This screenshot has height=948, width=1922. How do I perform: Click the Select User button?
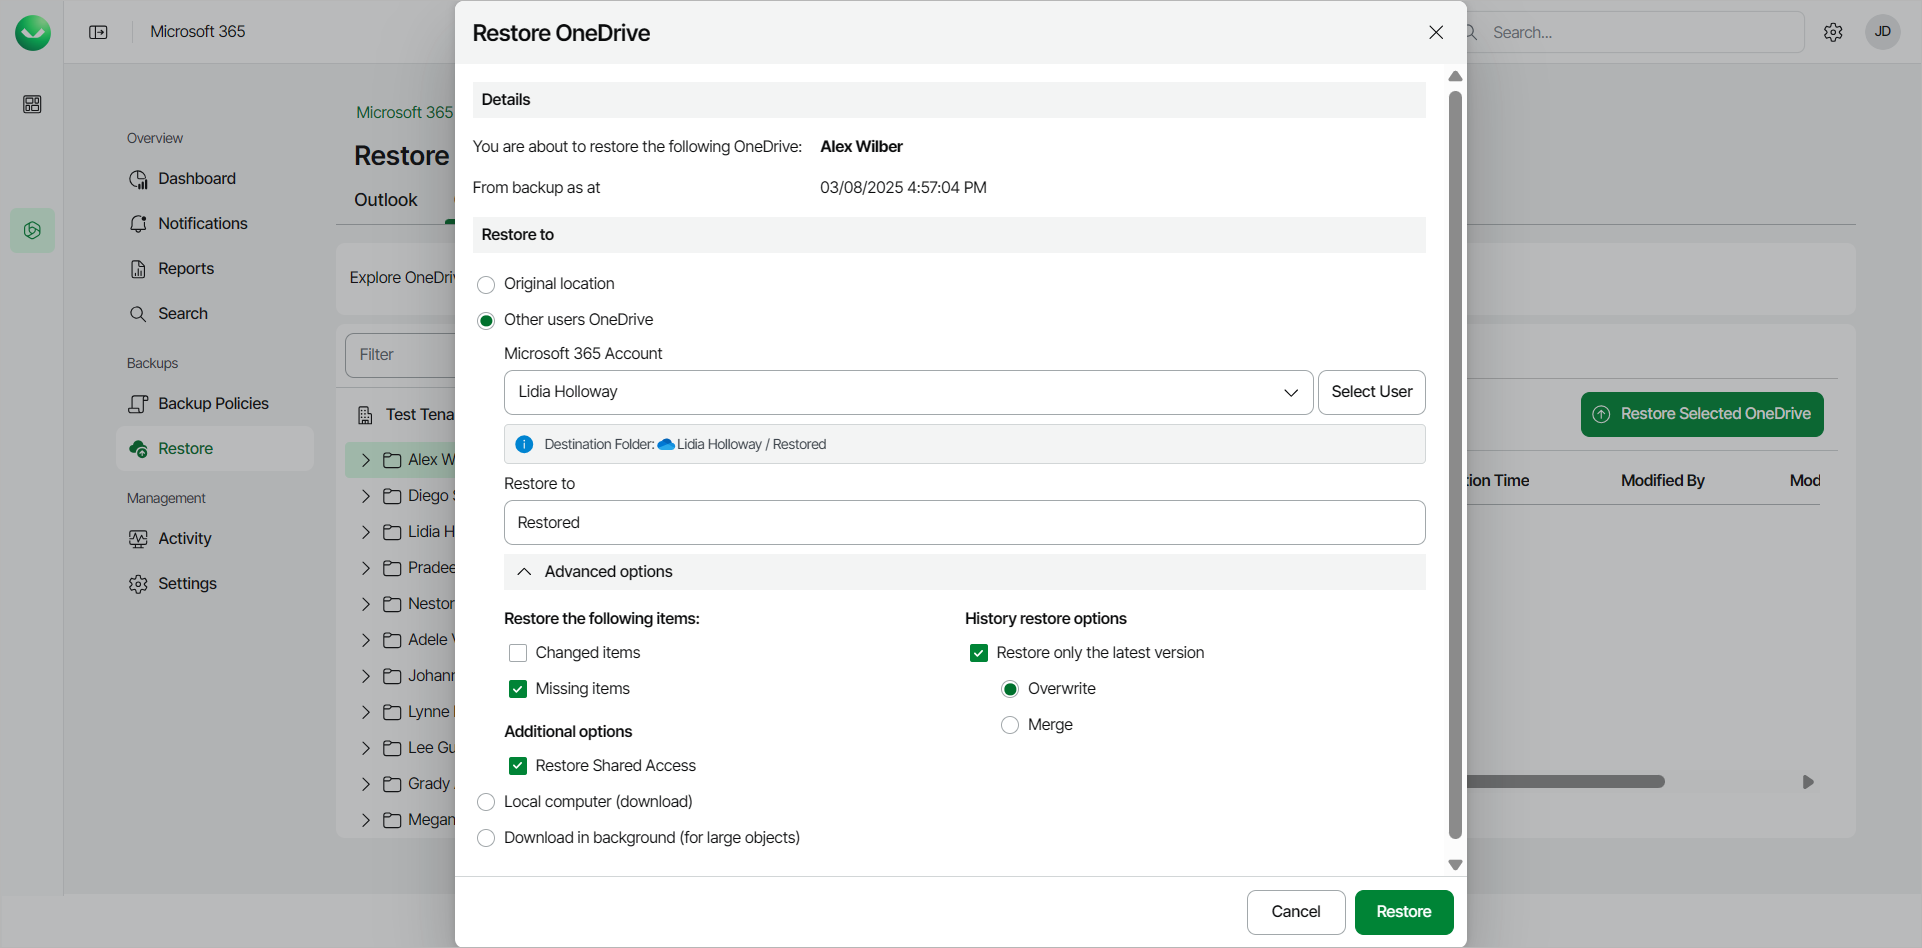1371,392
